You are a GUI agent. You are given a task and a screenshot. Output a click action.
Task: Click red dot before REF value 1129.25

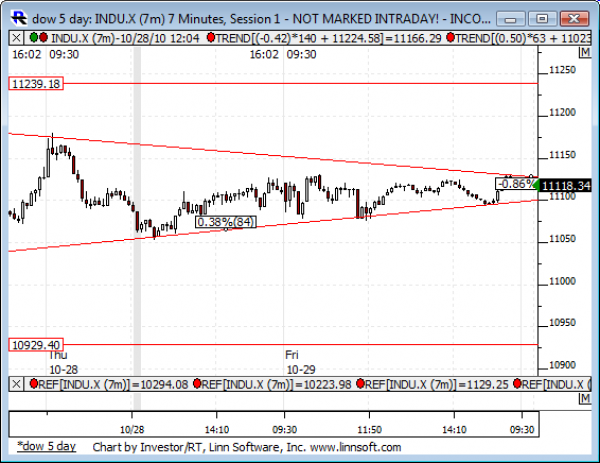(x=360, y=383)
